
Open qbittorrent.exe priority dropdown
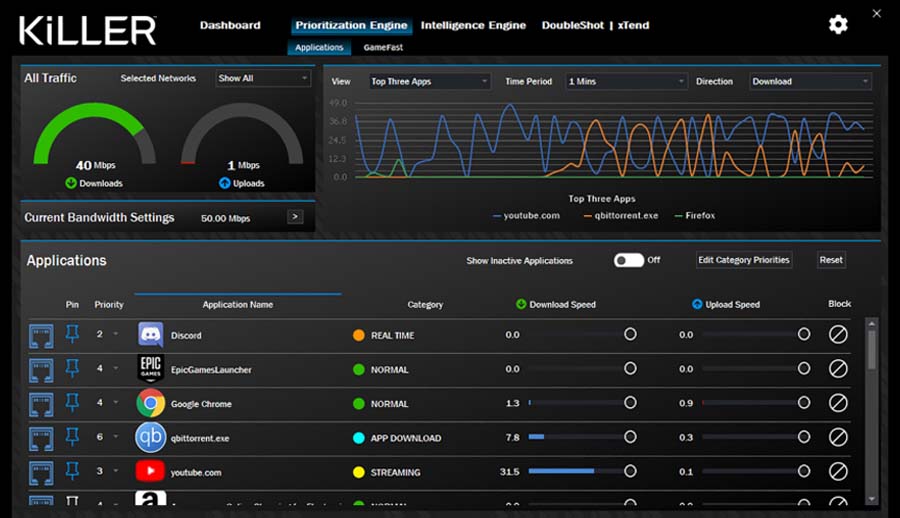coord(116,437)
